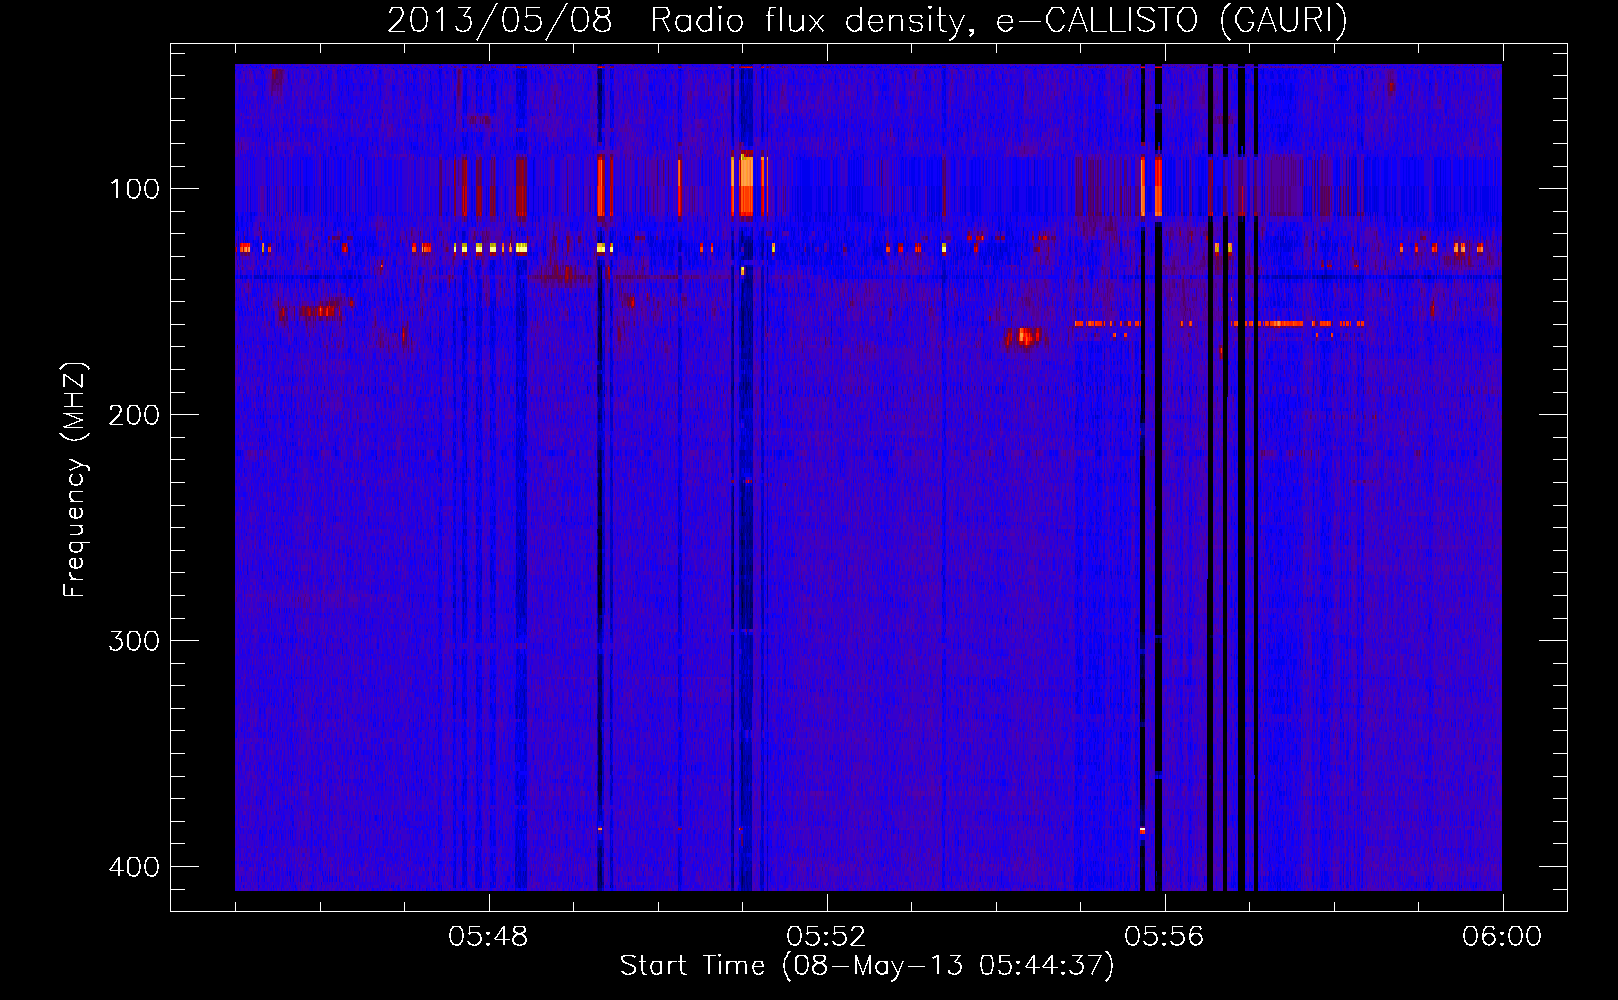
Task: Click the plot title "2013/05/08 Radio flux density, e-CALLISTO (GAURI)"
Action: coord(867,20)
